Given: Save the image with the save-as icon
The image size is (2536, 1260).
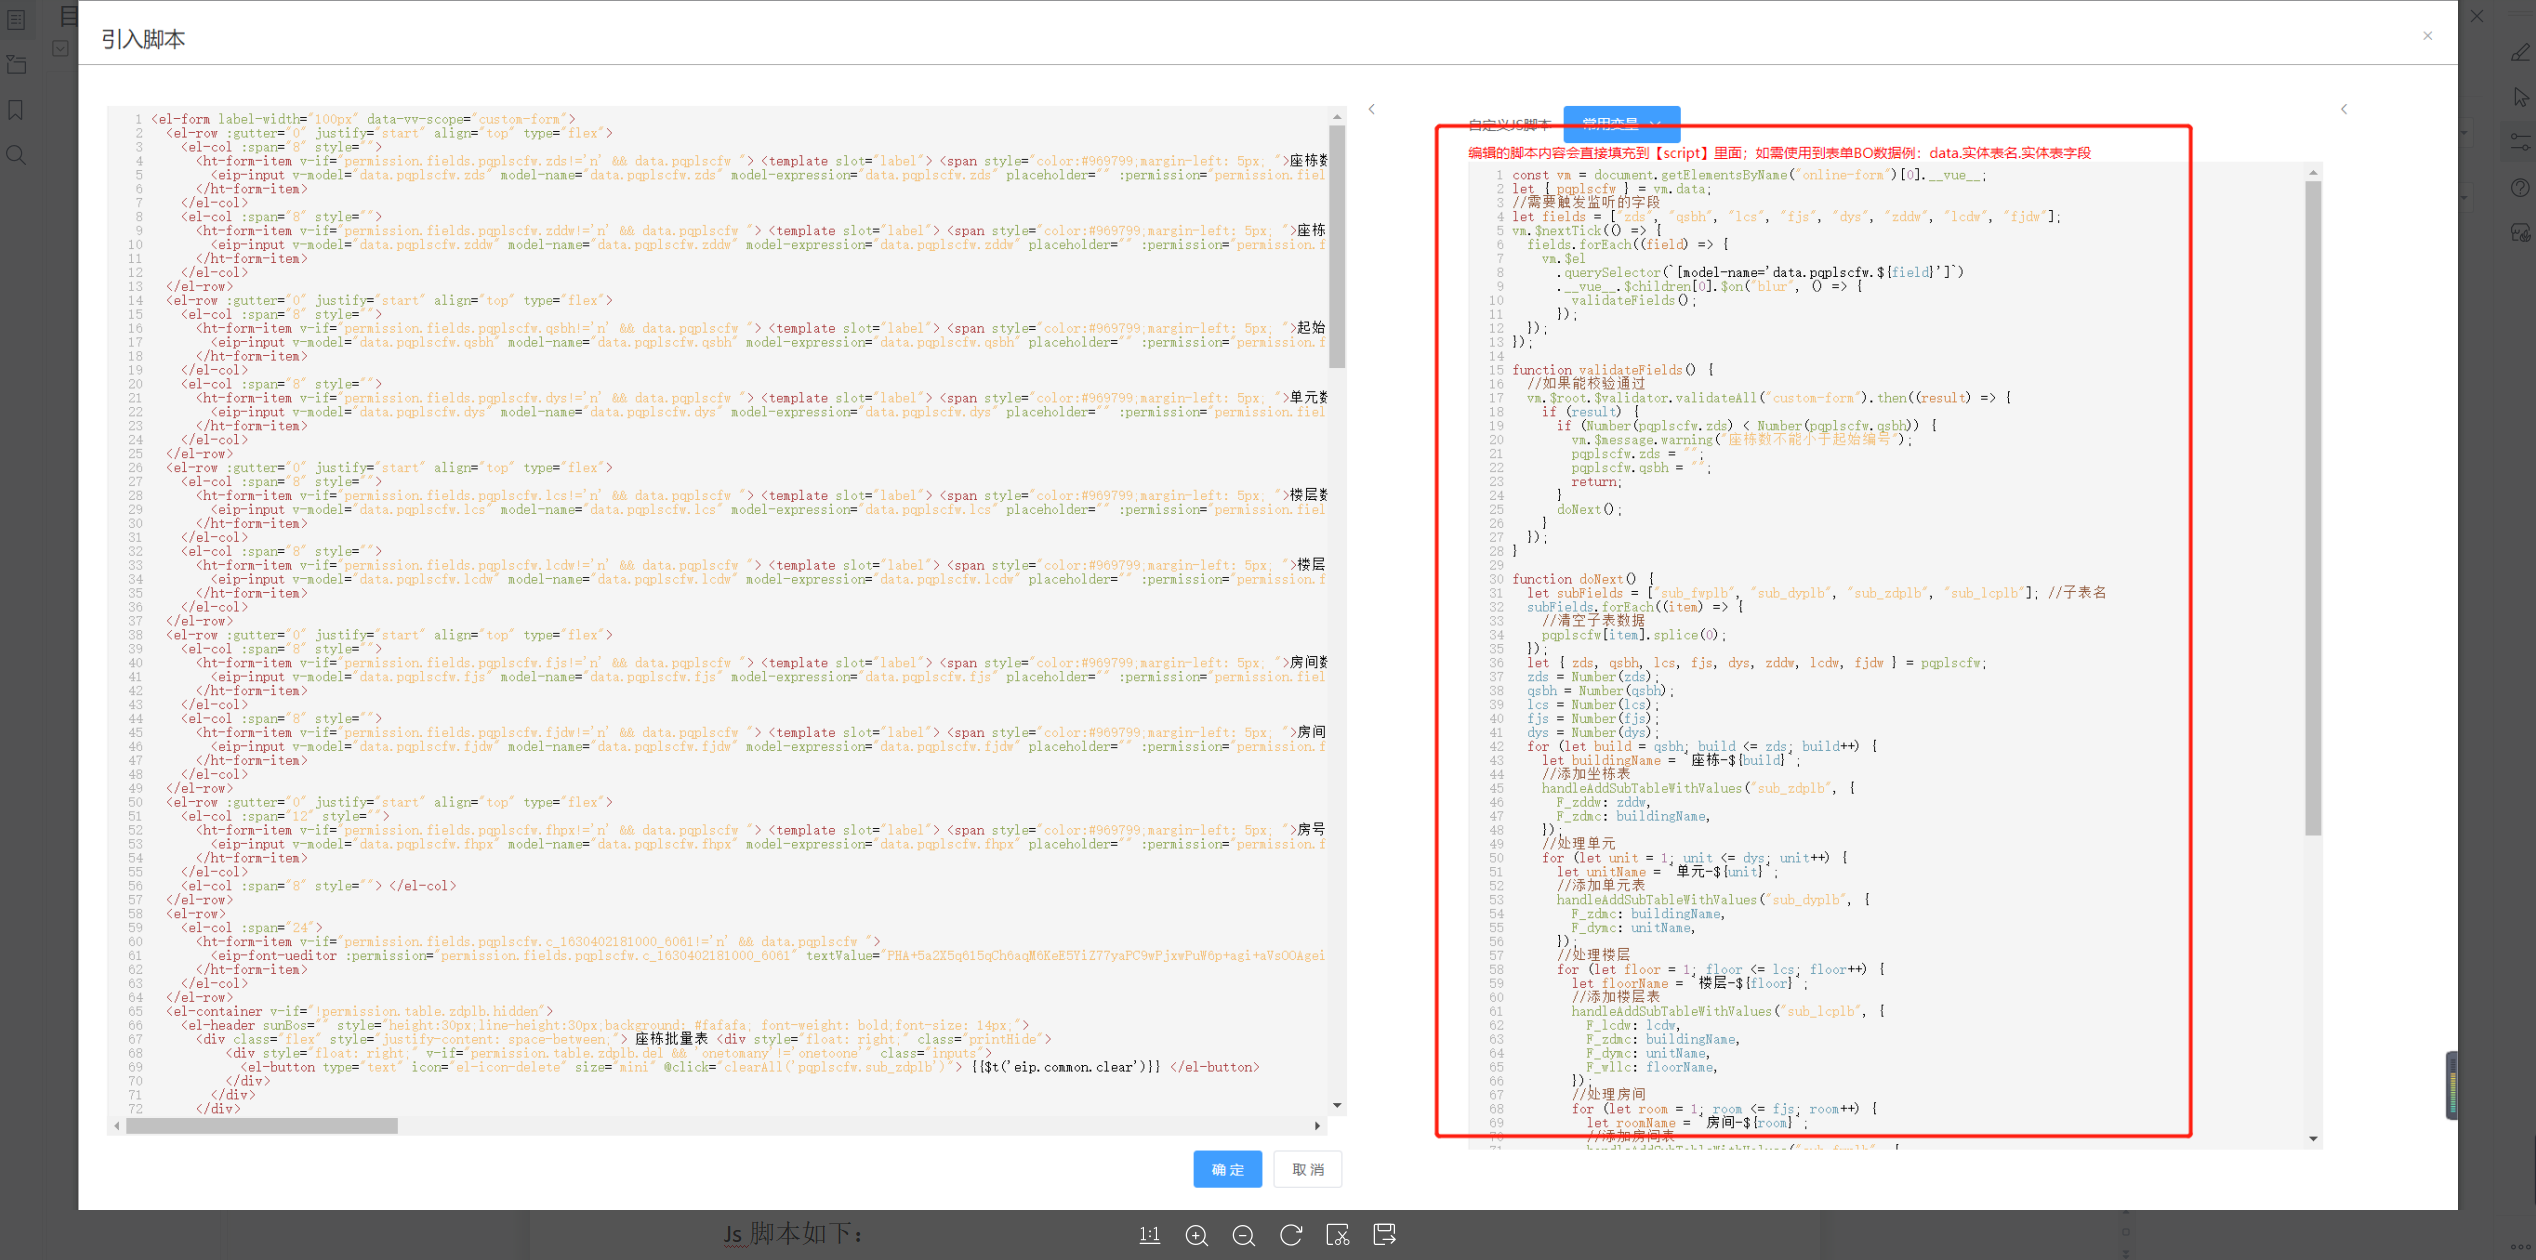Looking at the screenshot, I should pyautogui.click(x=1384, y=1235).
